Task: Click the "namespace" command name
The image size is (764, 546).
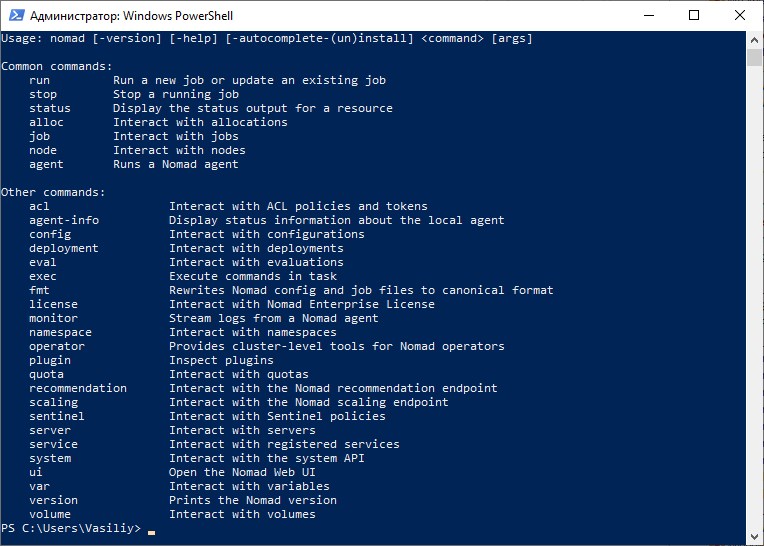Action: coord(60,332)
